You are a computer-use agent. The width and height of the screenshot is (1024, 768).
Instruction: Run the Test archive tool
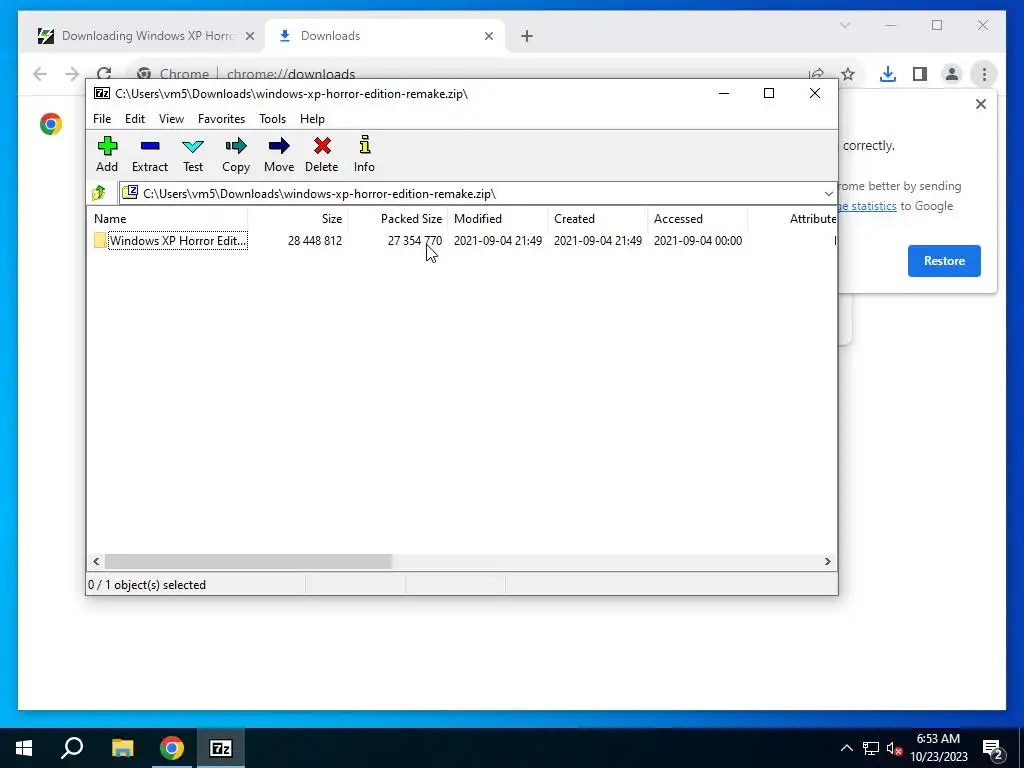193,154
